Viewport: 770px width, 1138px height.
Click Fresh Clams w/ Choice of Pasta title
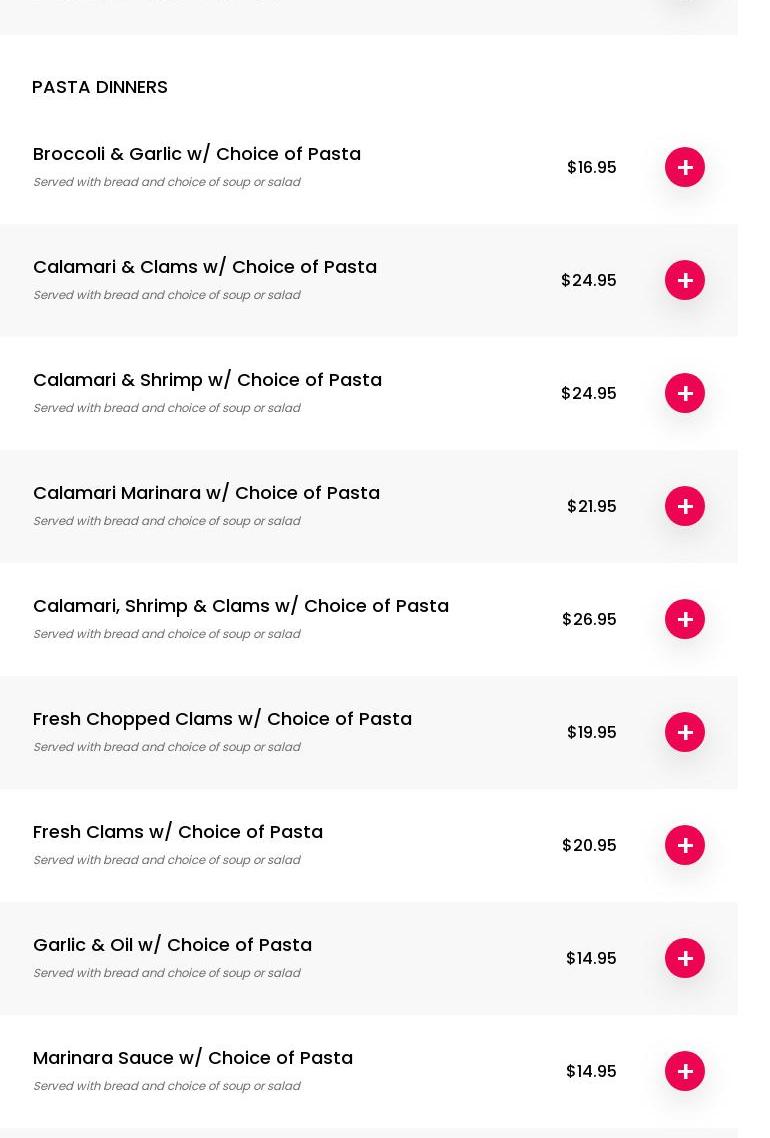[x=178, y=832]
